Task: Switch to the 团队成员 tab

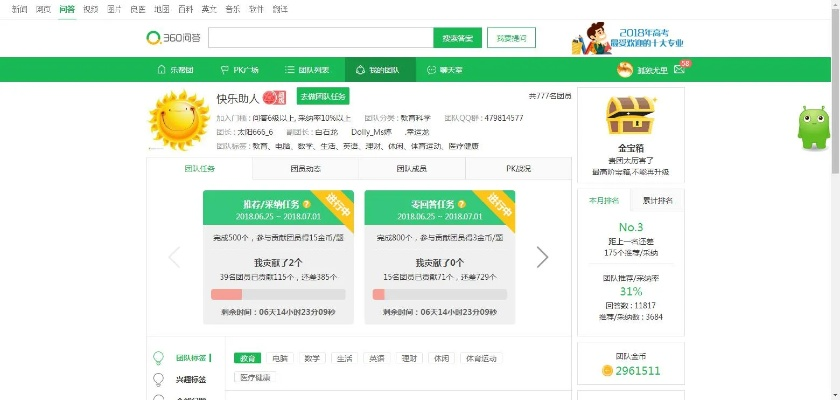Action: [412, 169]
